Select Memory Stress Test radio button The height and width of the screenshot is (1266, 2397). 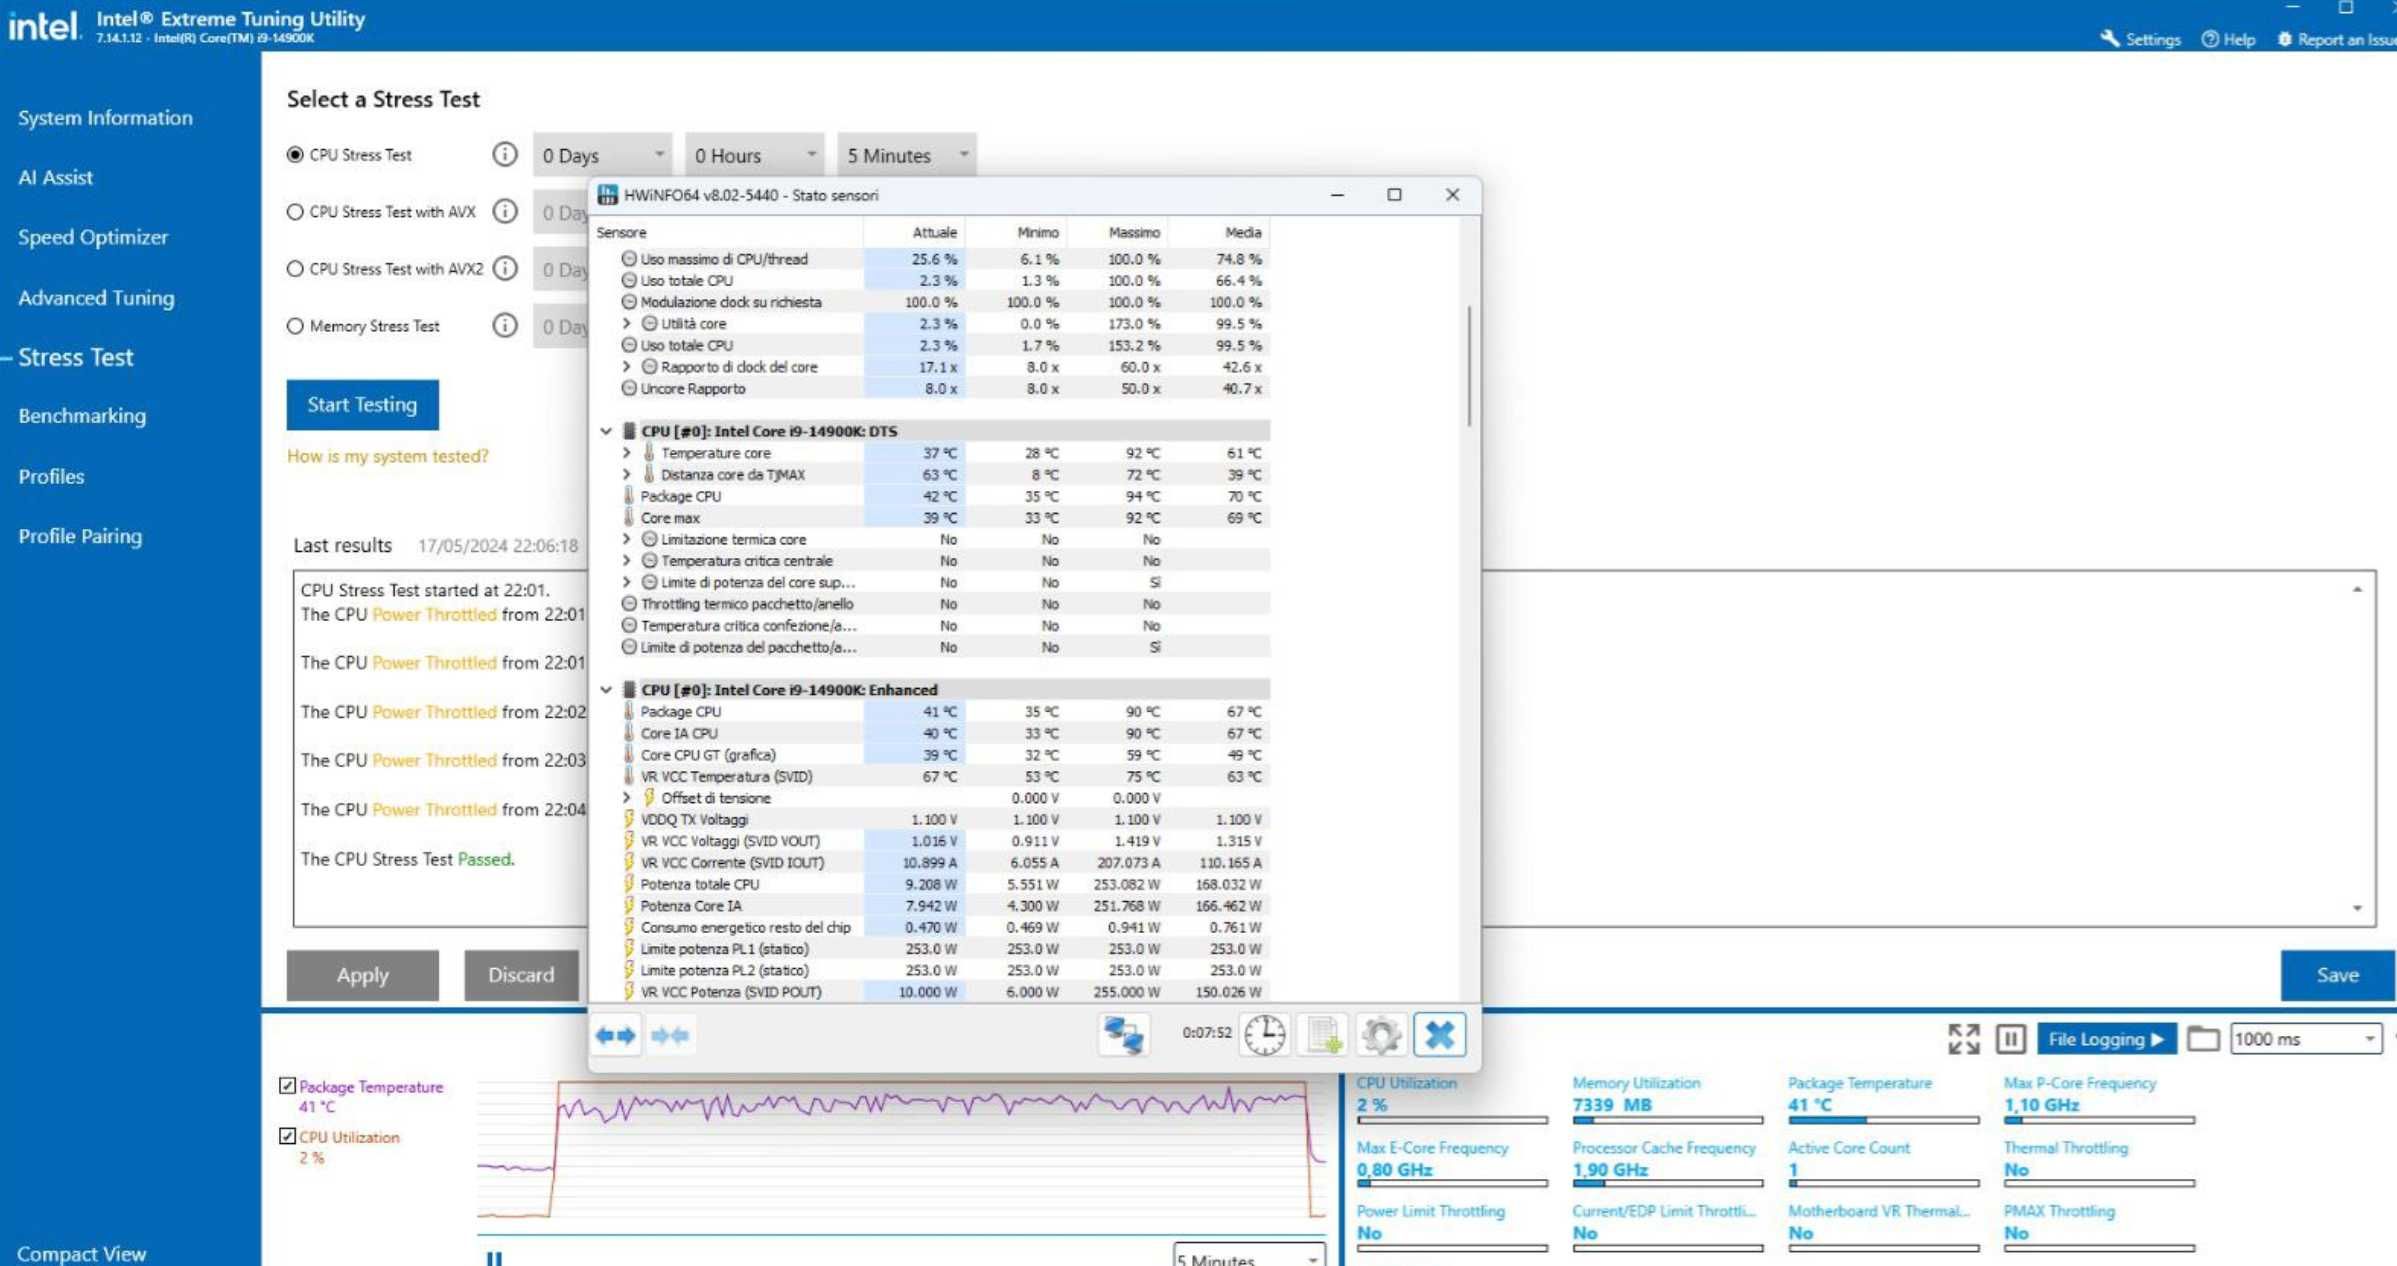coord(295,326)
